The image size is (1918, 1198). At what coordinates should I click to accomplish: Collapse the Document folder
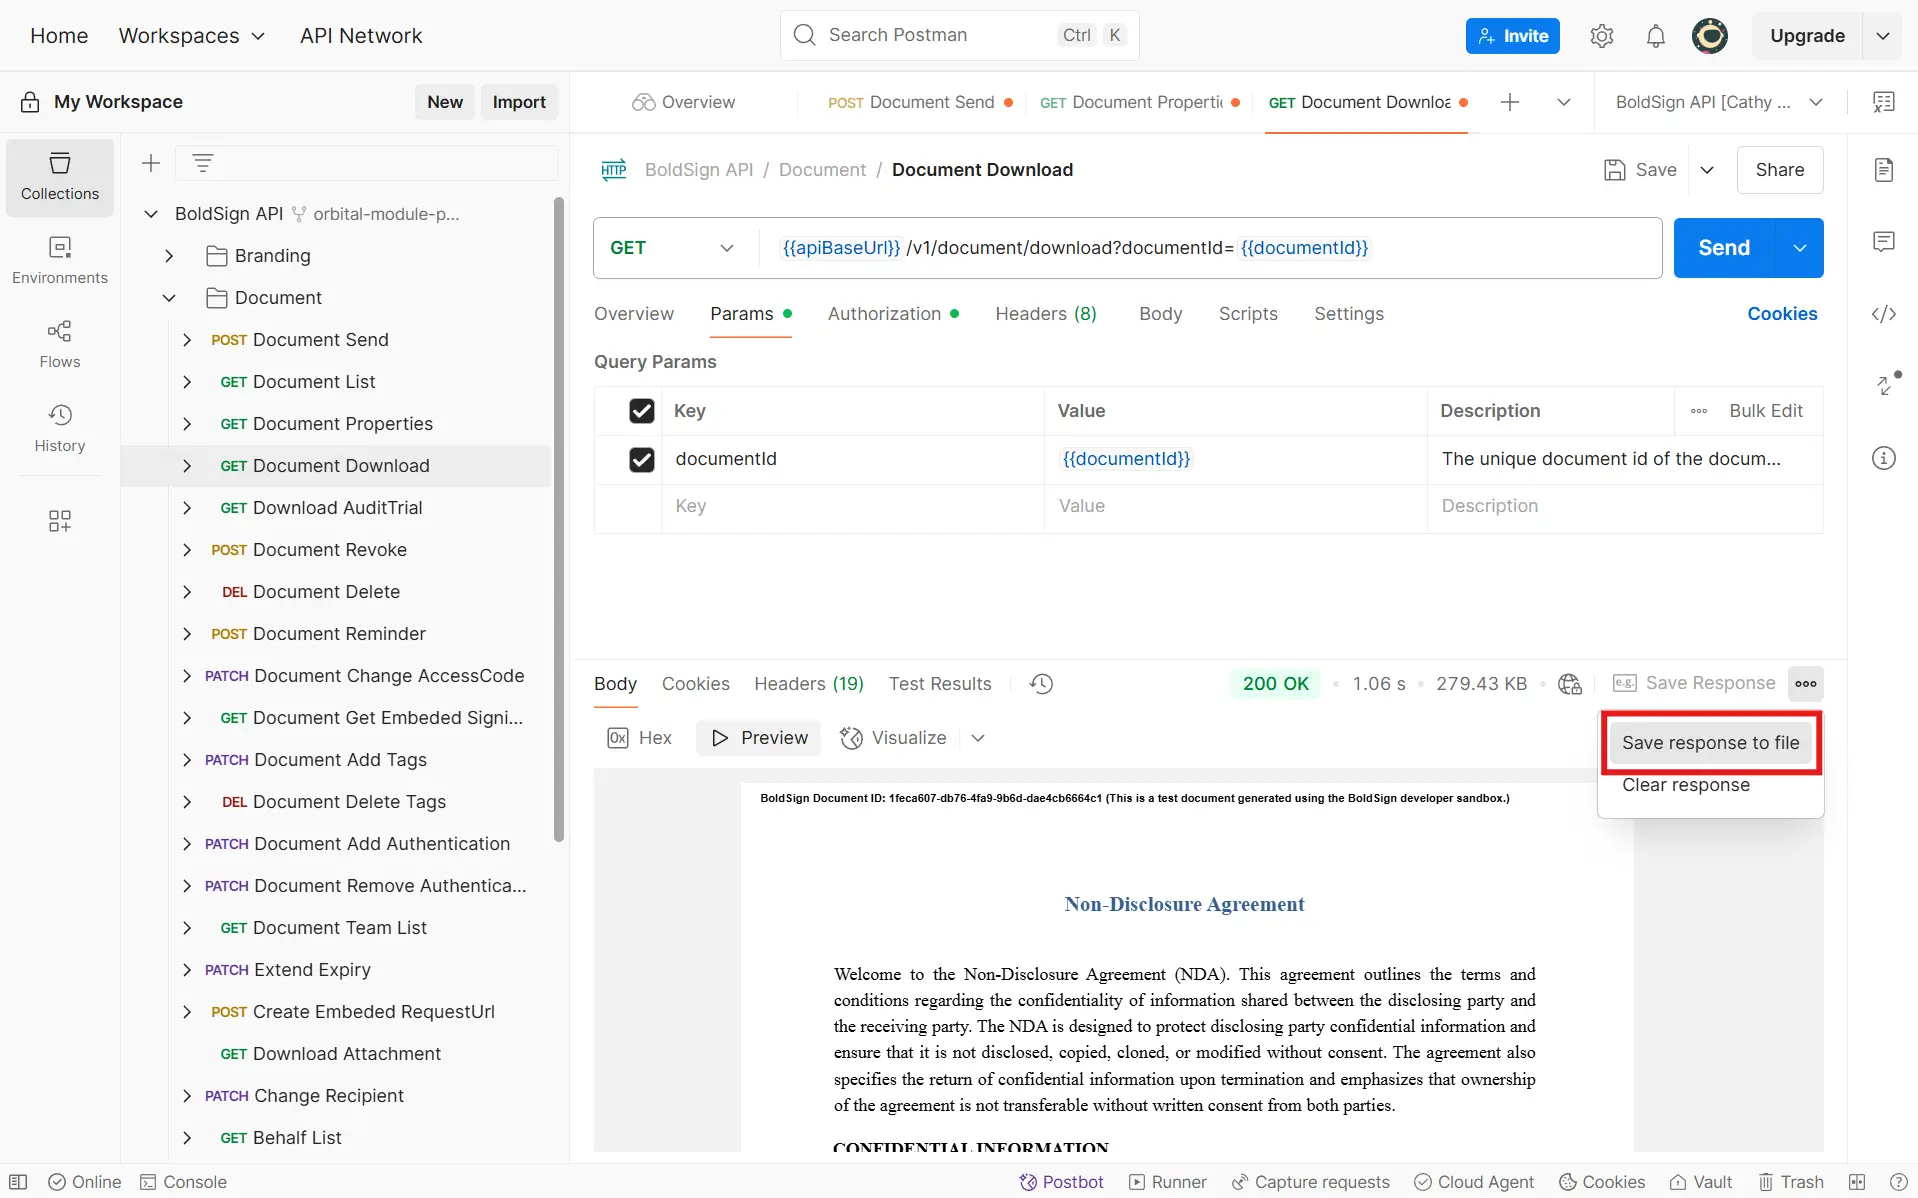(x=169, y=298)
